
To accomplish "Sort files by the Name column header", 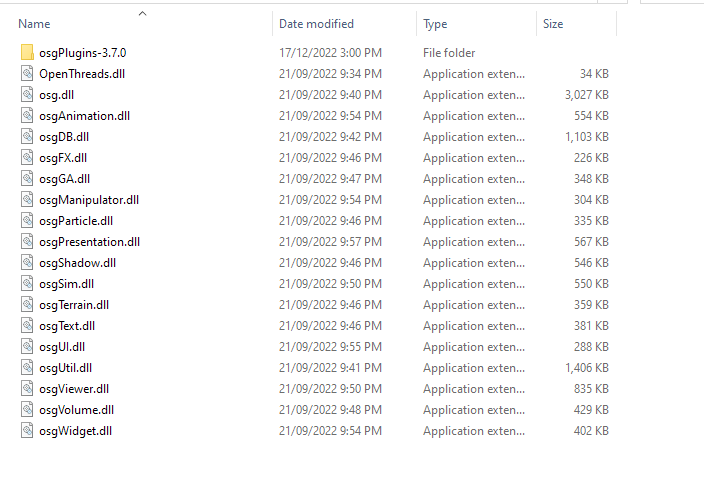I will (34, 24).
